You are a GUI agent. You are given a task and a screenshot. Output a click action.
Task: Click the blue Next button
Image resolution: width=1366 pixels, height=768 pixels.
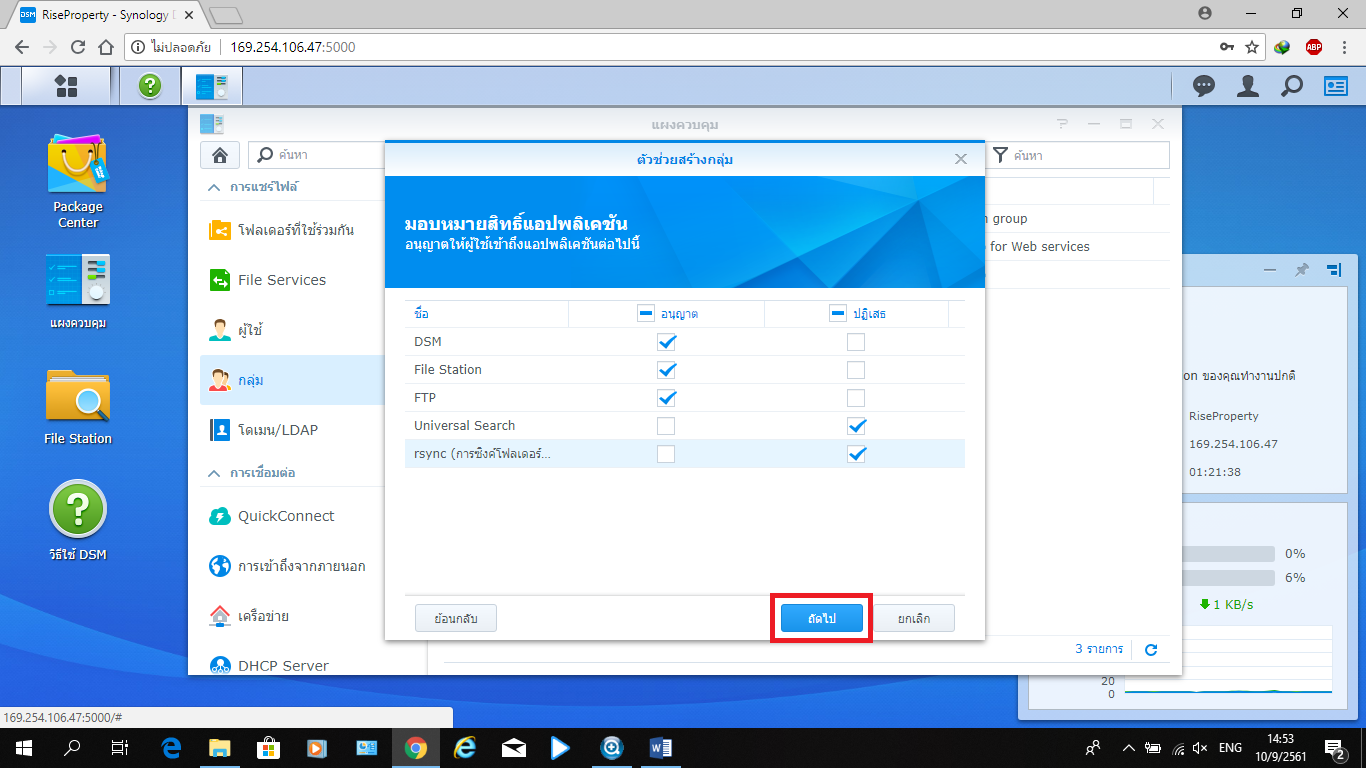pyautogui.click(x=821, y=619)
